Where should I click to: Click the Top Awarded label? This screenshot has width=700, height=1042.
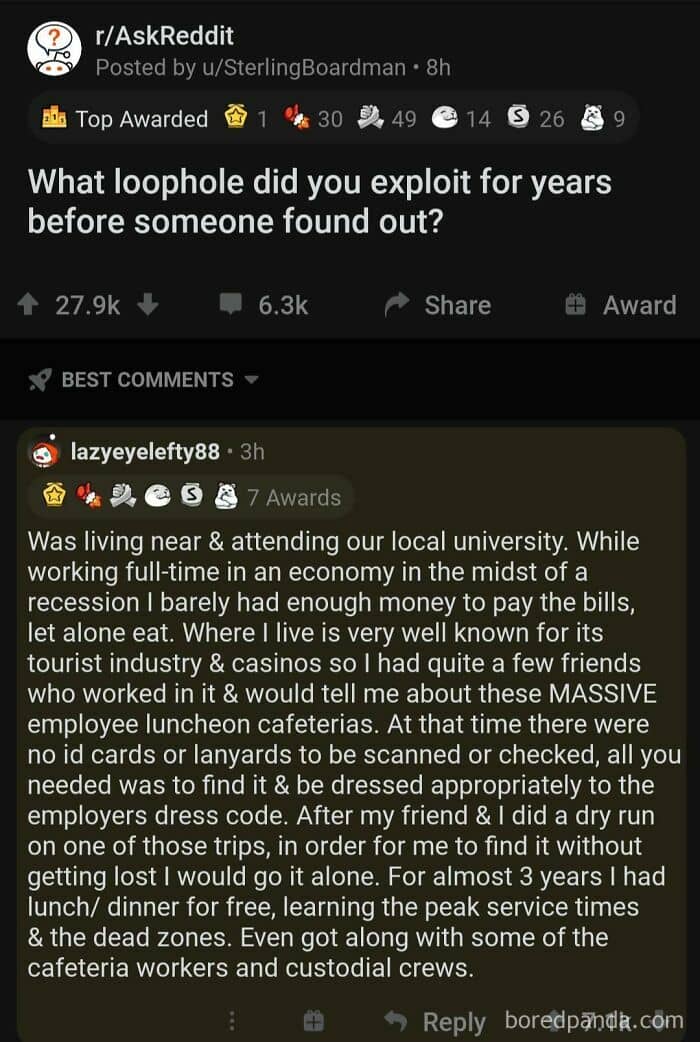141,119
